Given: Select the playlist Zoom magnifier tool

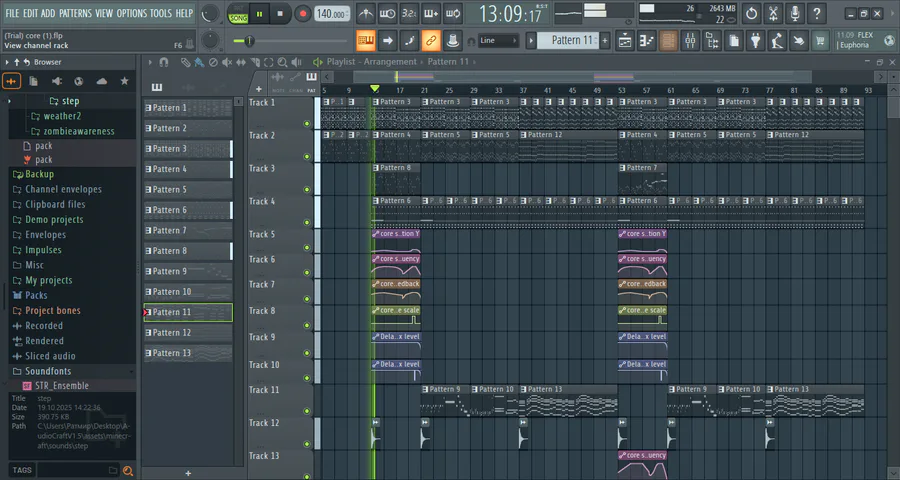Looking at the screenshot, I should (282, 62).
